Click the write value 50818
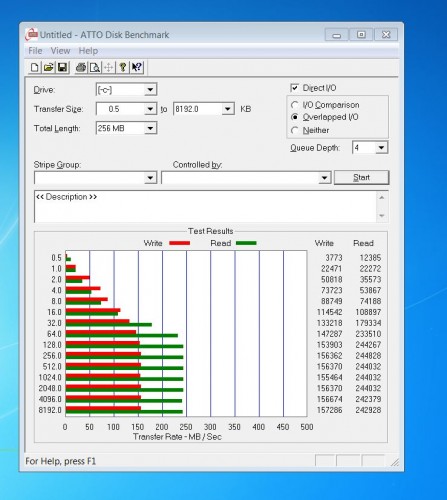This screenshot has height=500, width=447. (x=332, y=279)
